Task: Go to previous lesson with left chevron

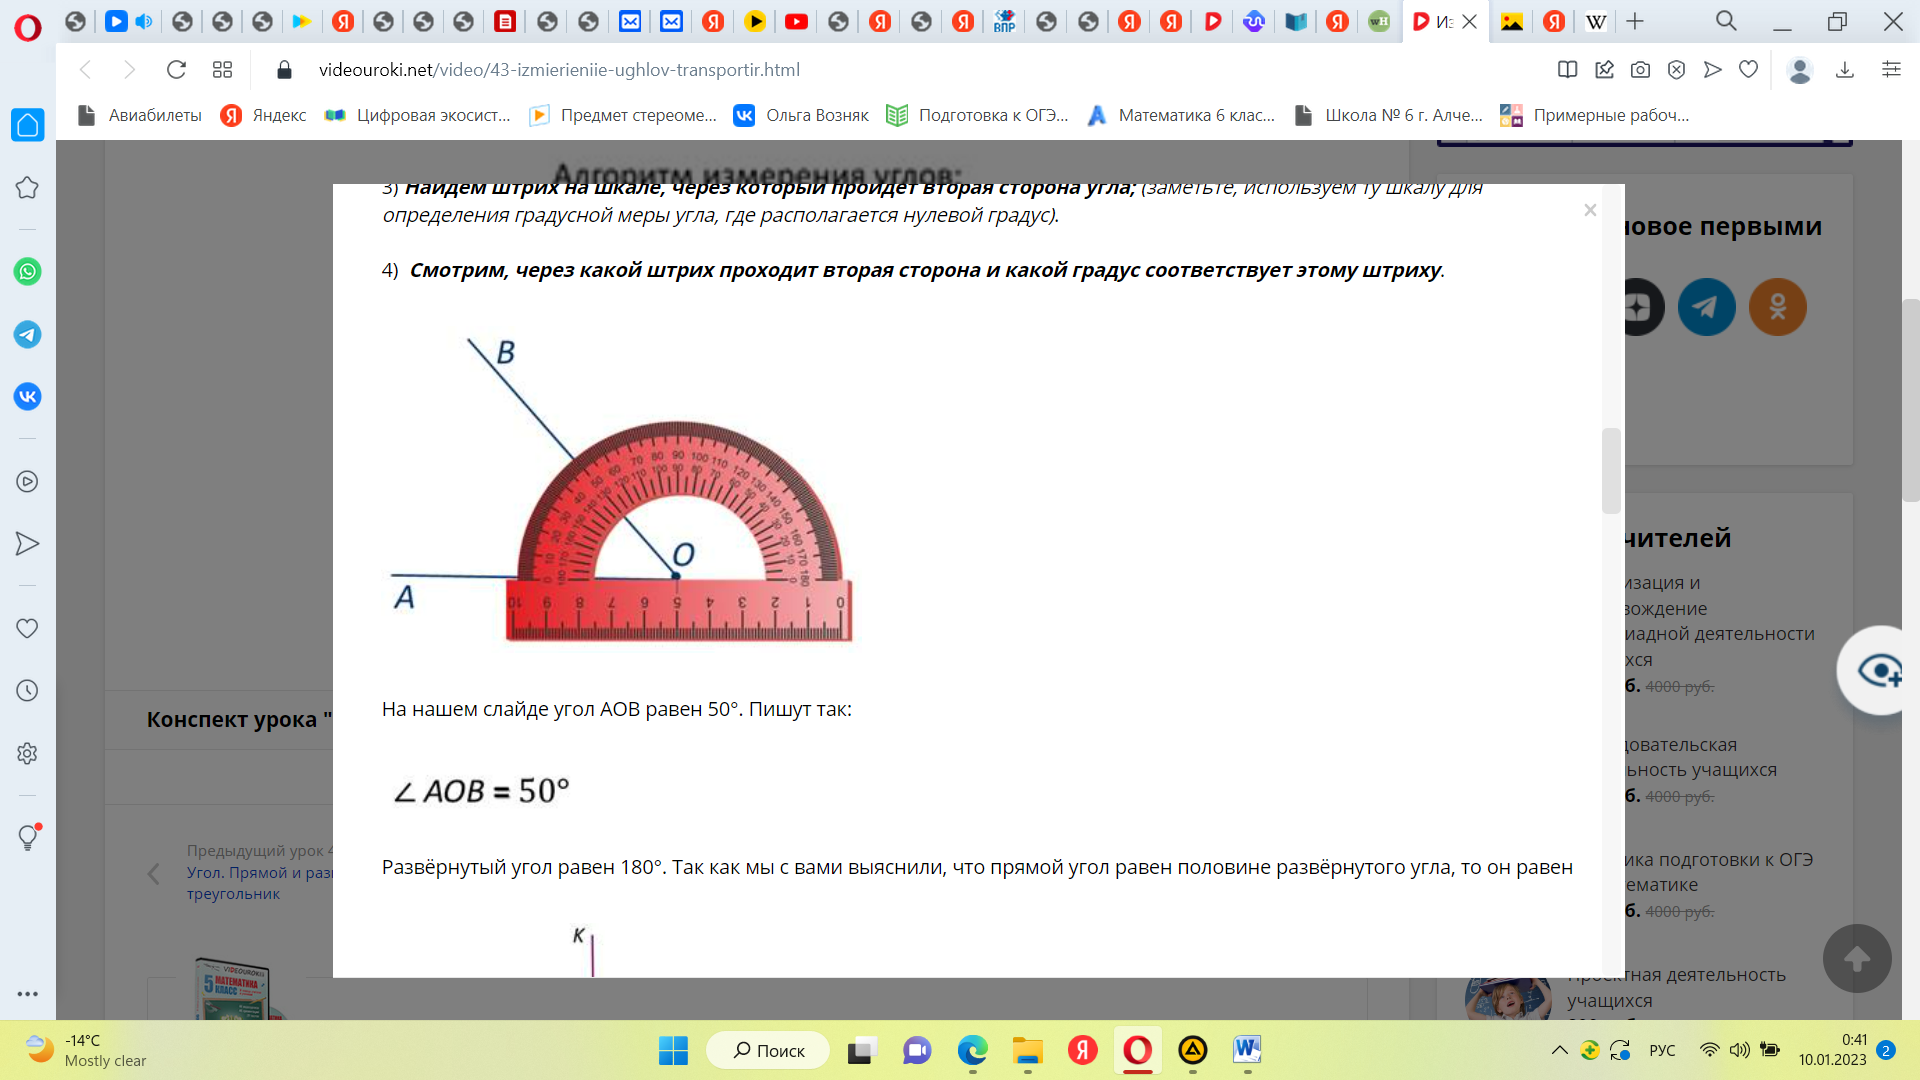Action: pos(154,873)
